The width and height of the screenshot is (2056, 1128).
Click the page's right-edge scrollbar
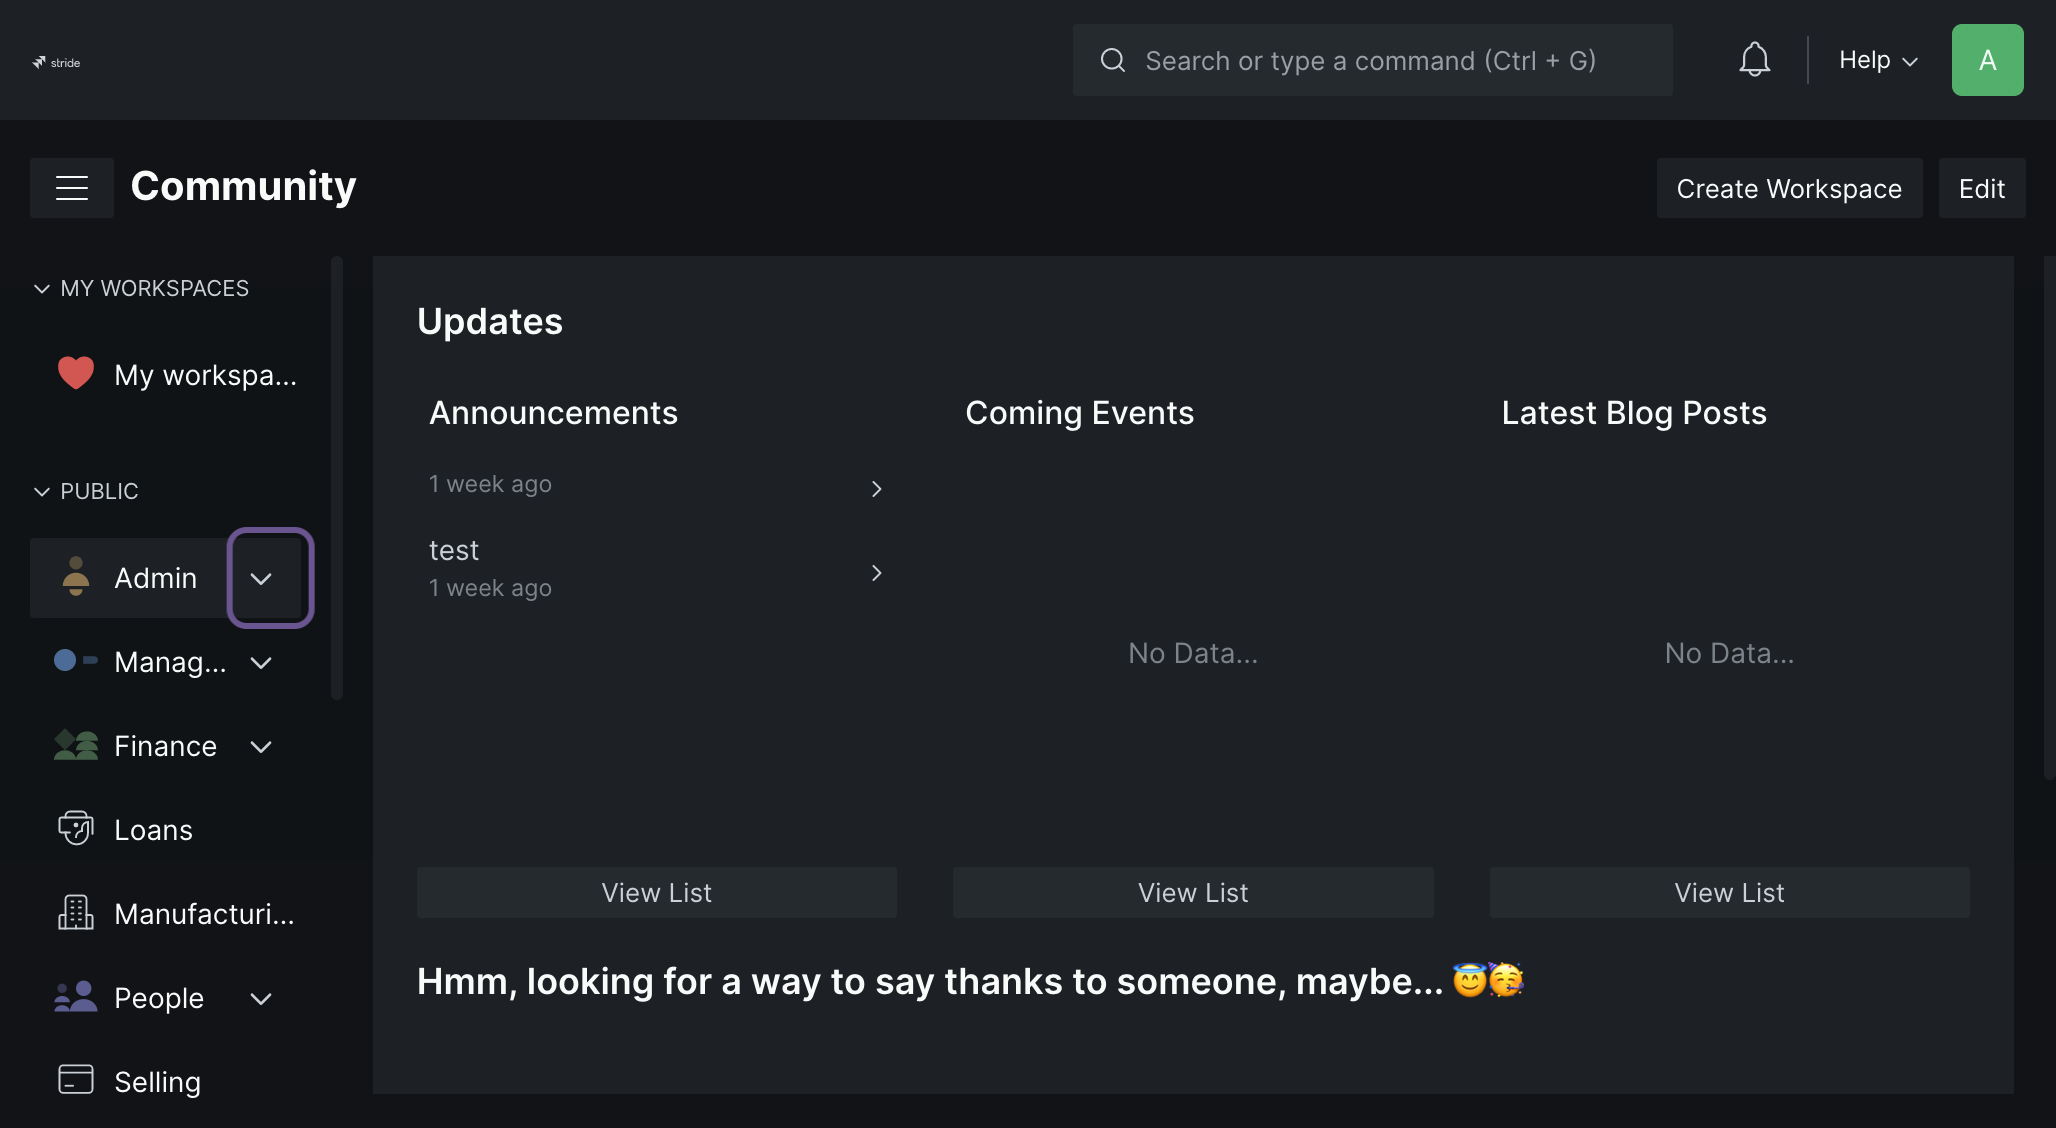pyautogui.click(x=2049, y=518)
